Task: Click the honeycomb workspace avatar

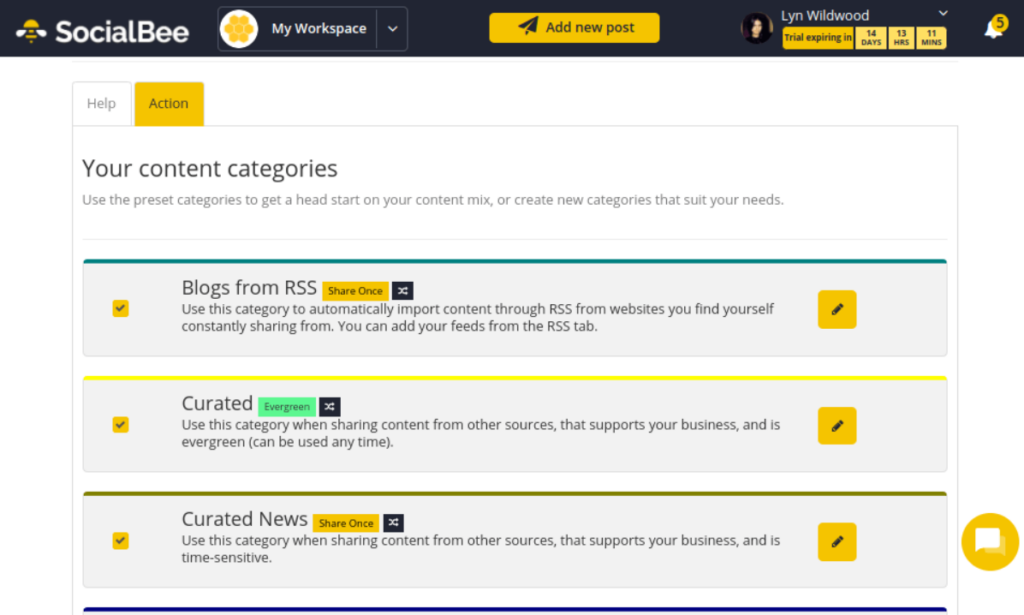Action: (239, 29)
